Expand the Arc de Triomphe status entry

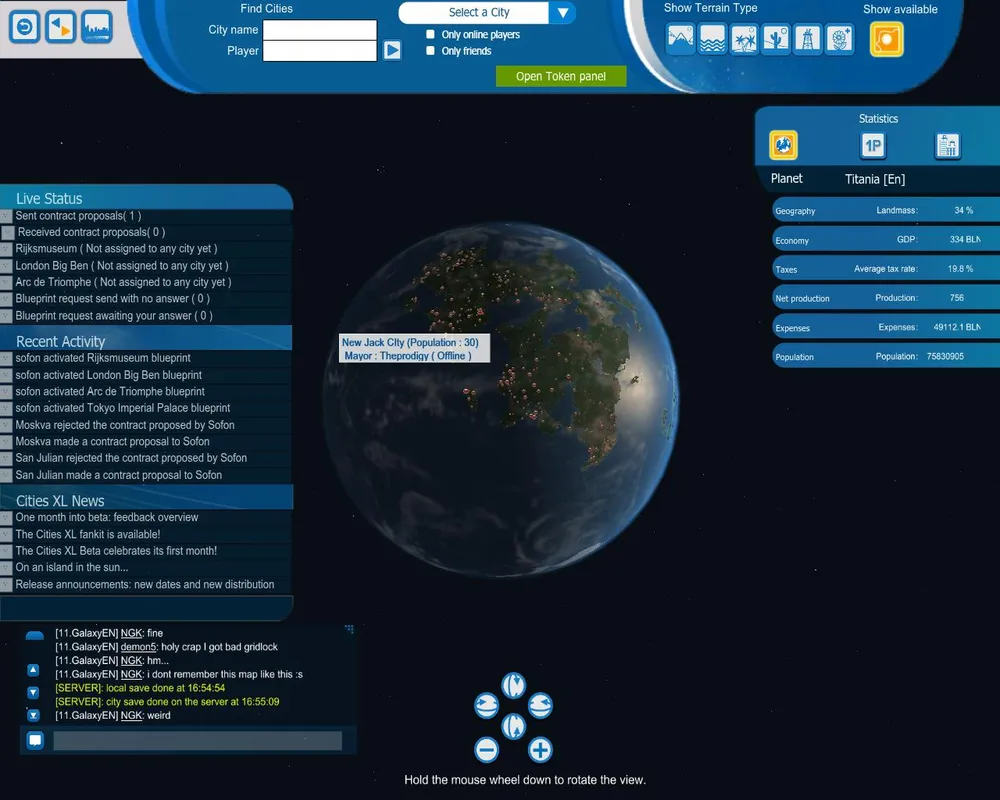click(6, 283)
